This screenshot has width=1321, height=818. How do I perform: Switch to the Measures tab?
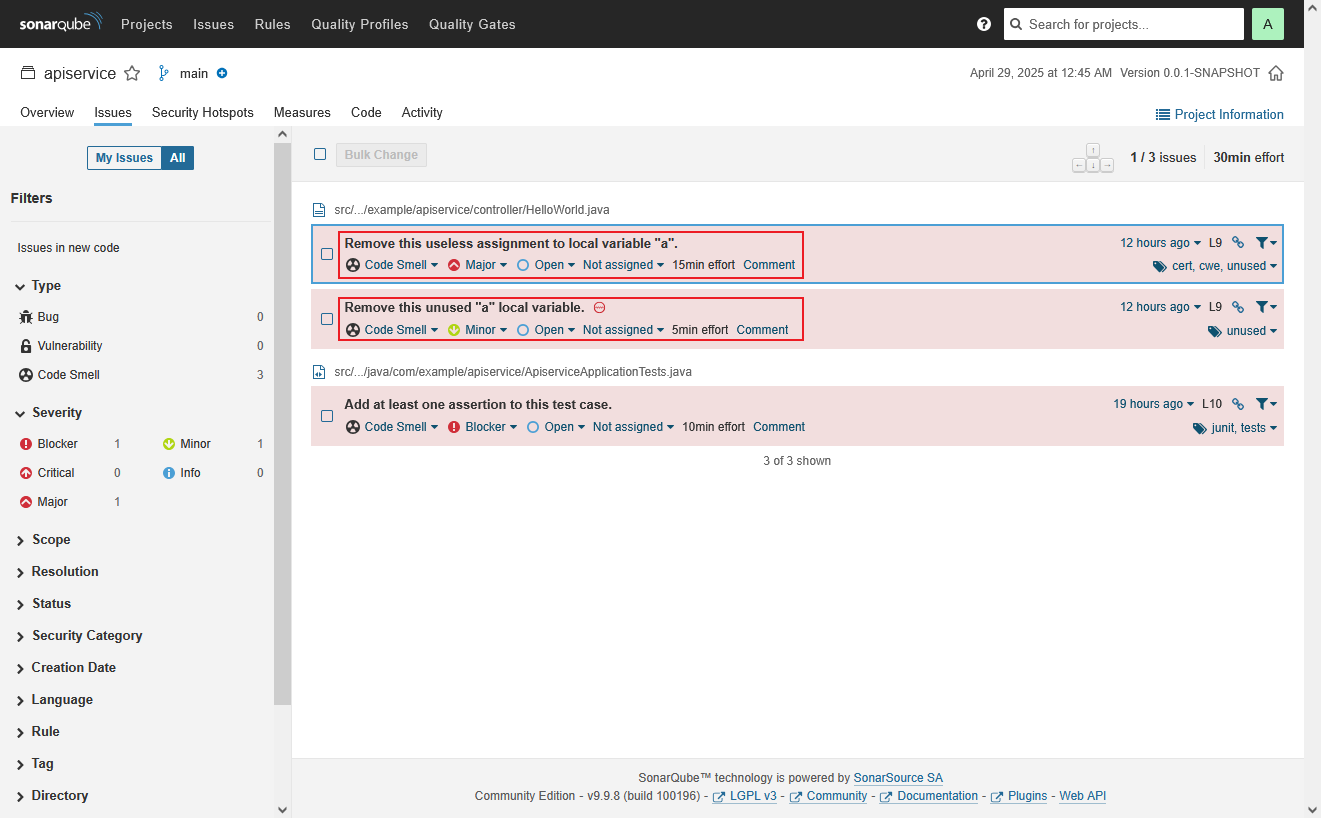pos(302,113)
